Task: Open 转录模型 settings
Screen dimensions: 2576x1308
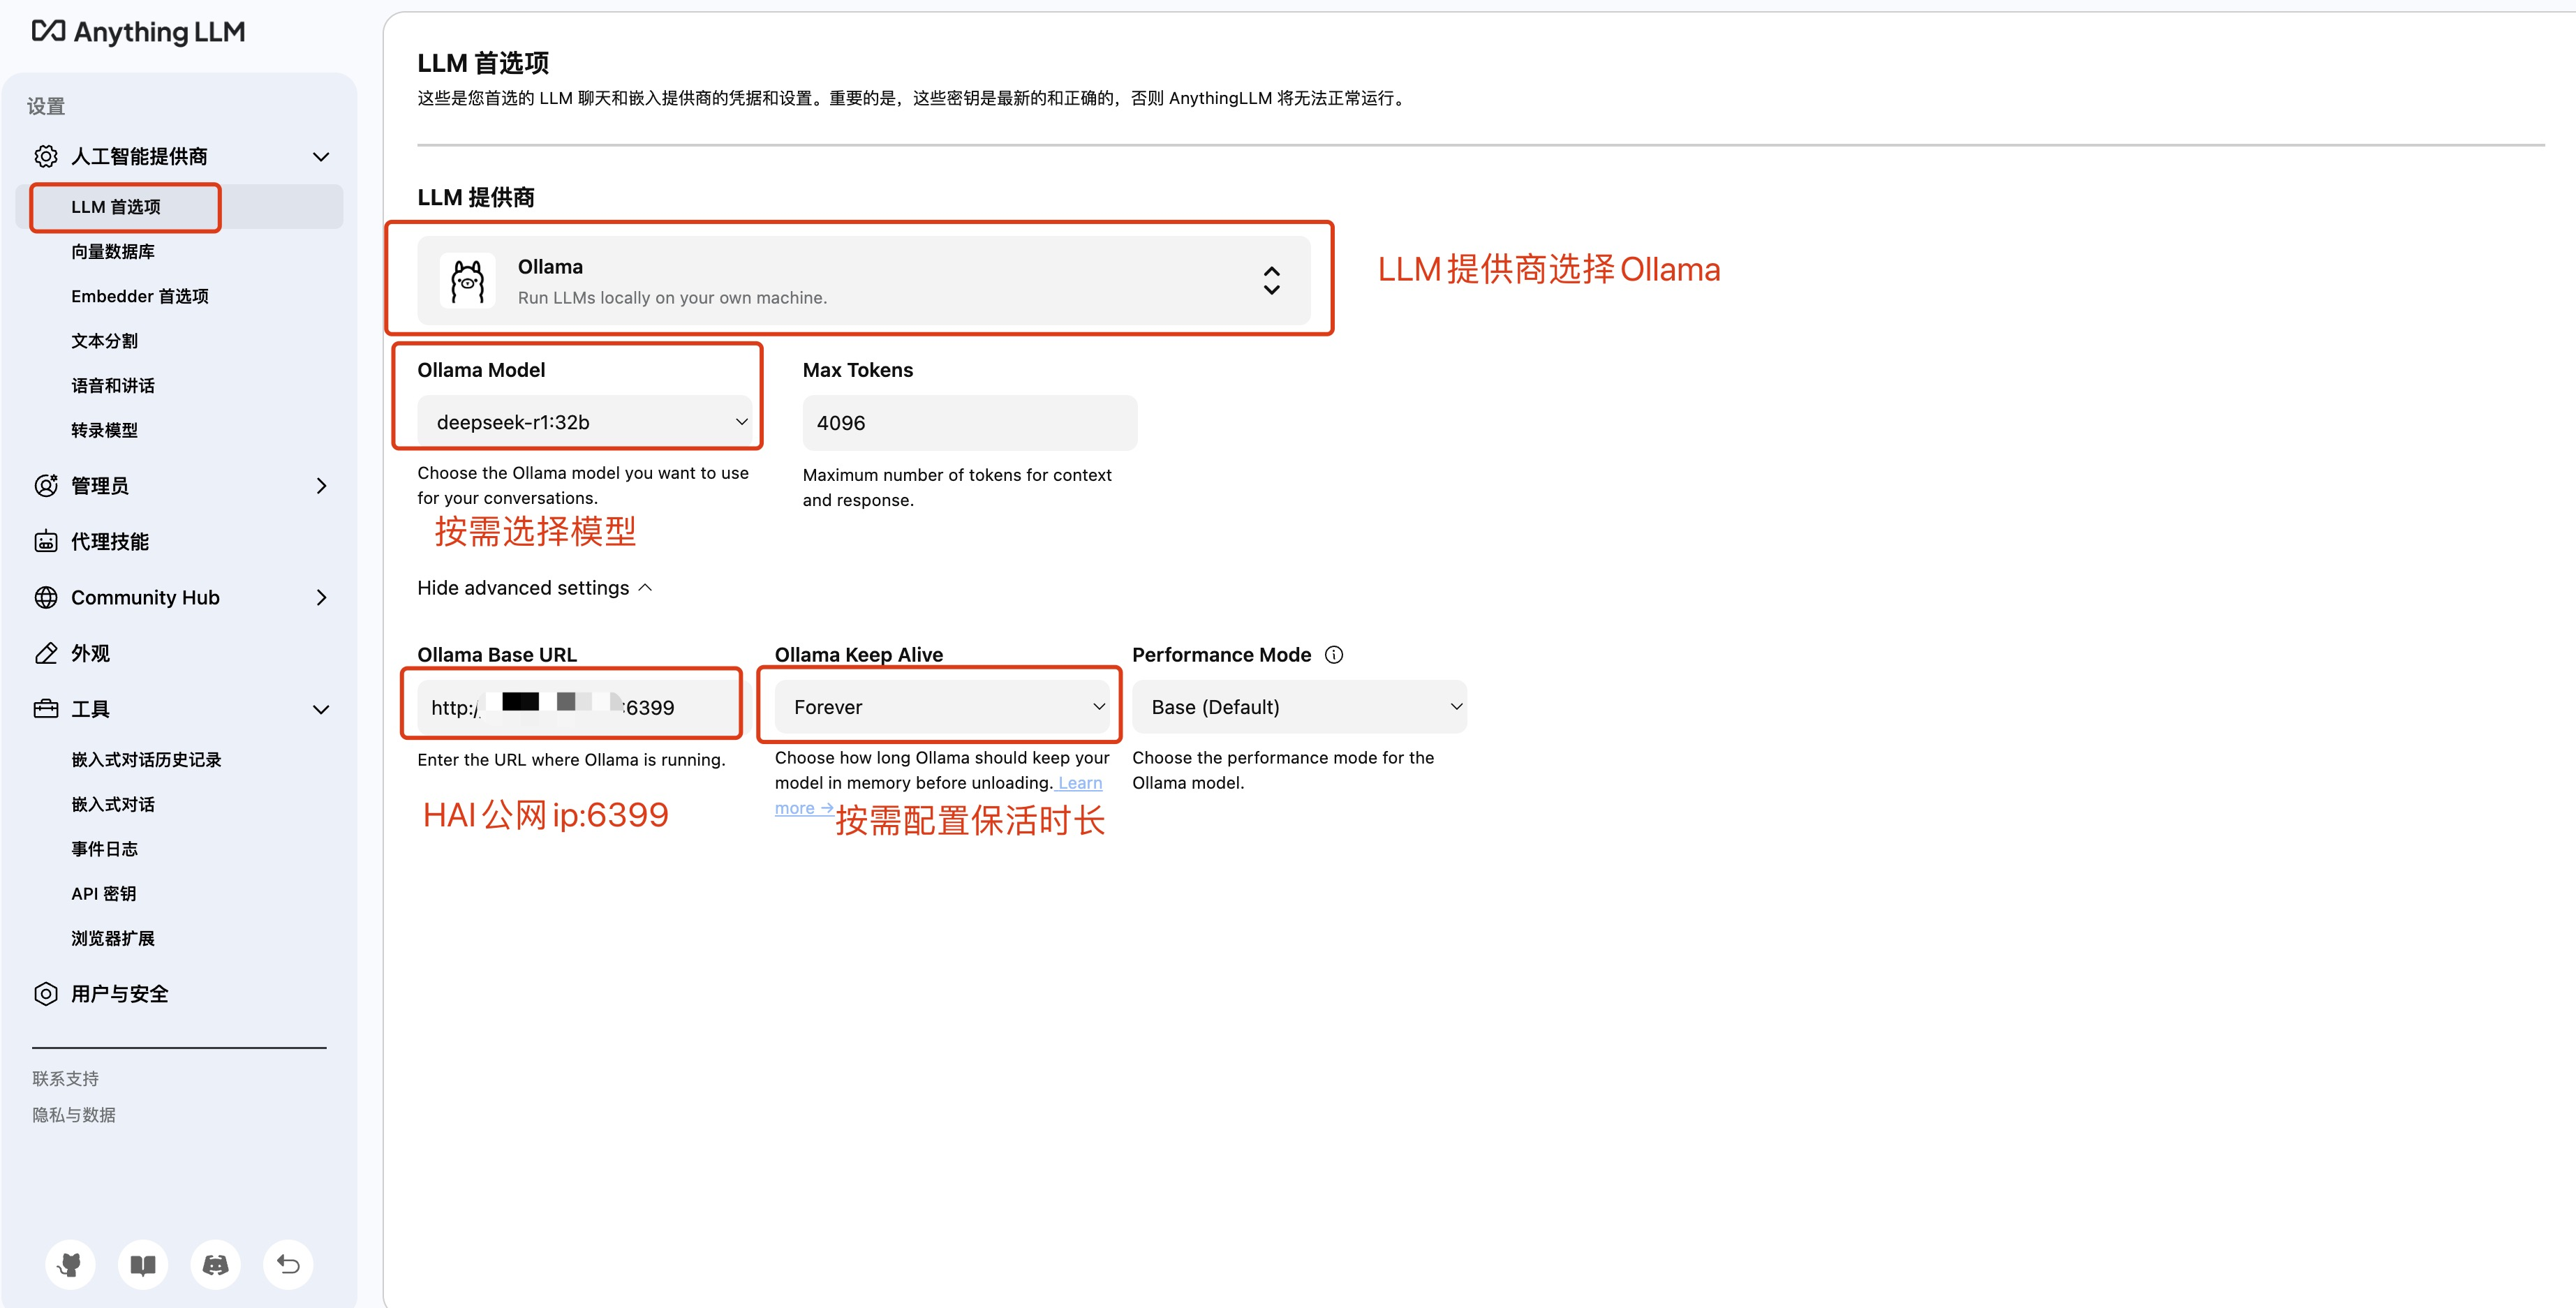Action: (104, 430)
